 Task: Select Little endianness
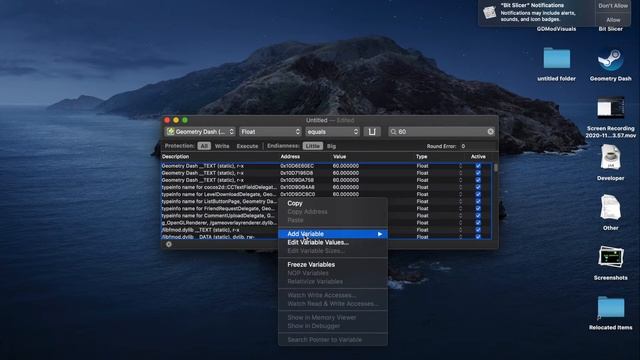pos(313,146)
